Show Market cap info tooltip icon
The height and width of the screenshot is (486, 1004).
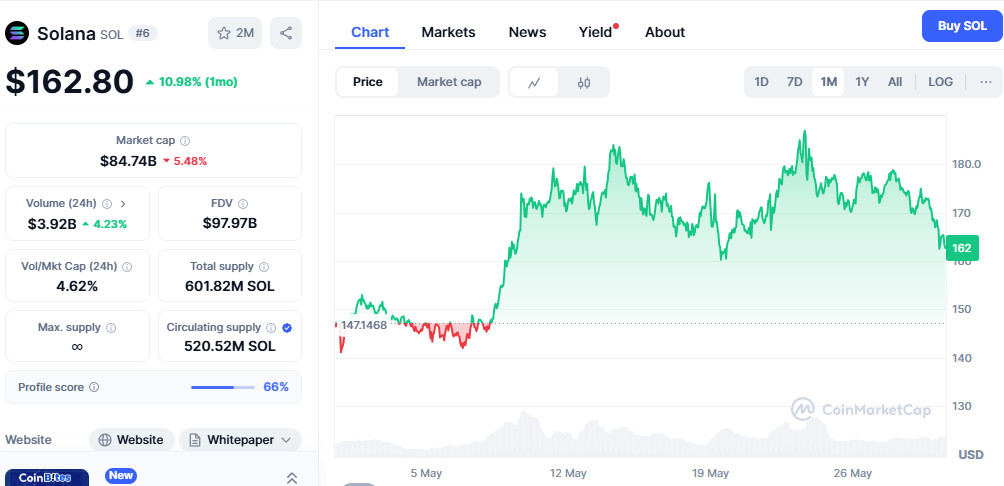point(185,140)
